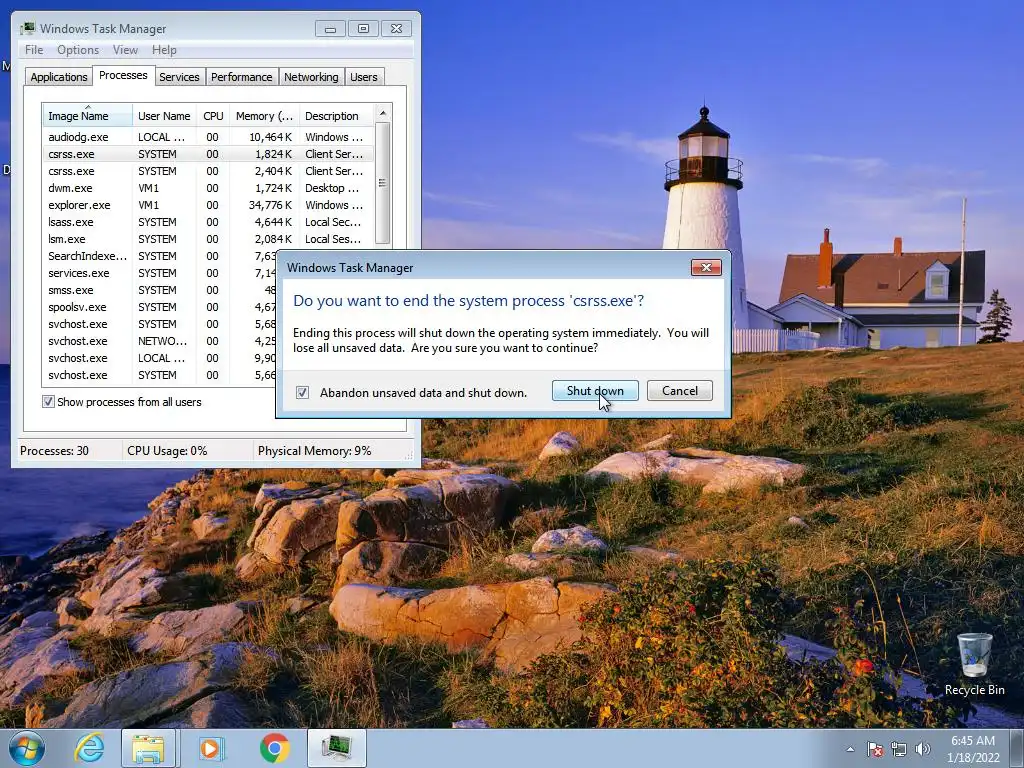Viewport: 1024px width, 768px height.
Task: Click the network tray icon
Action: click(899, 749)
